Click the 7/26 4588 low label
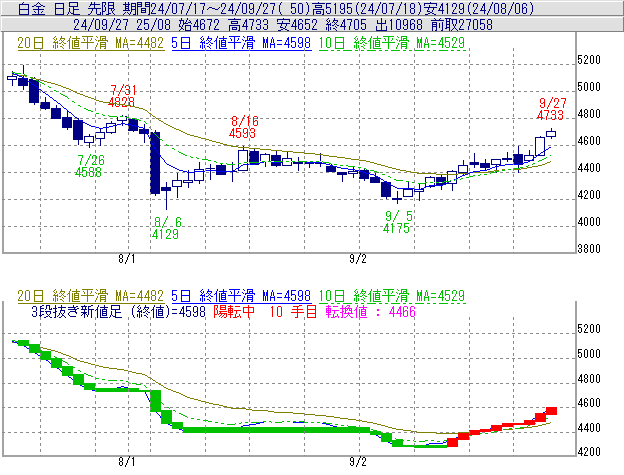 click(x=90, y=166)
